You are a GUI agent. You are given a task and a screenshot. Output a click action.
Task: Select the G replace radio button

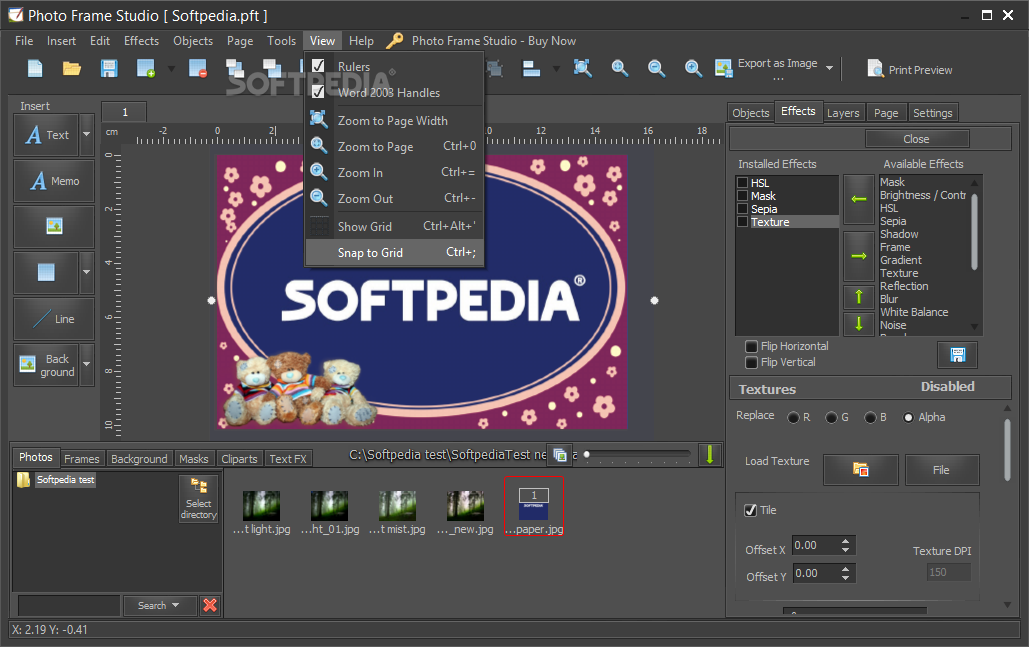[831, 417]
